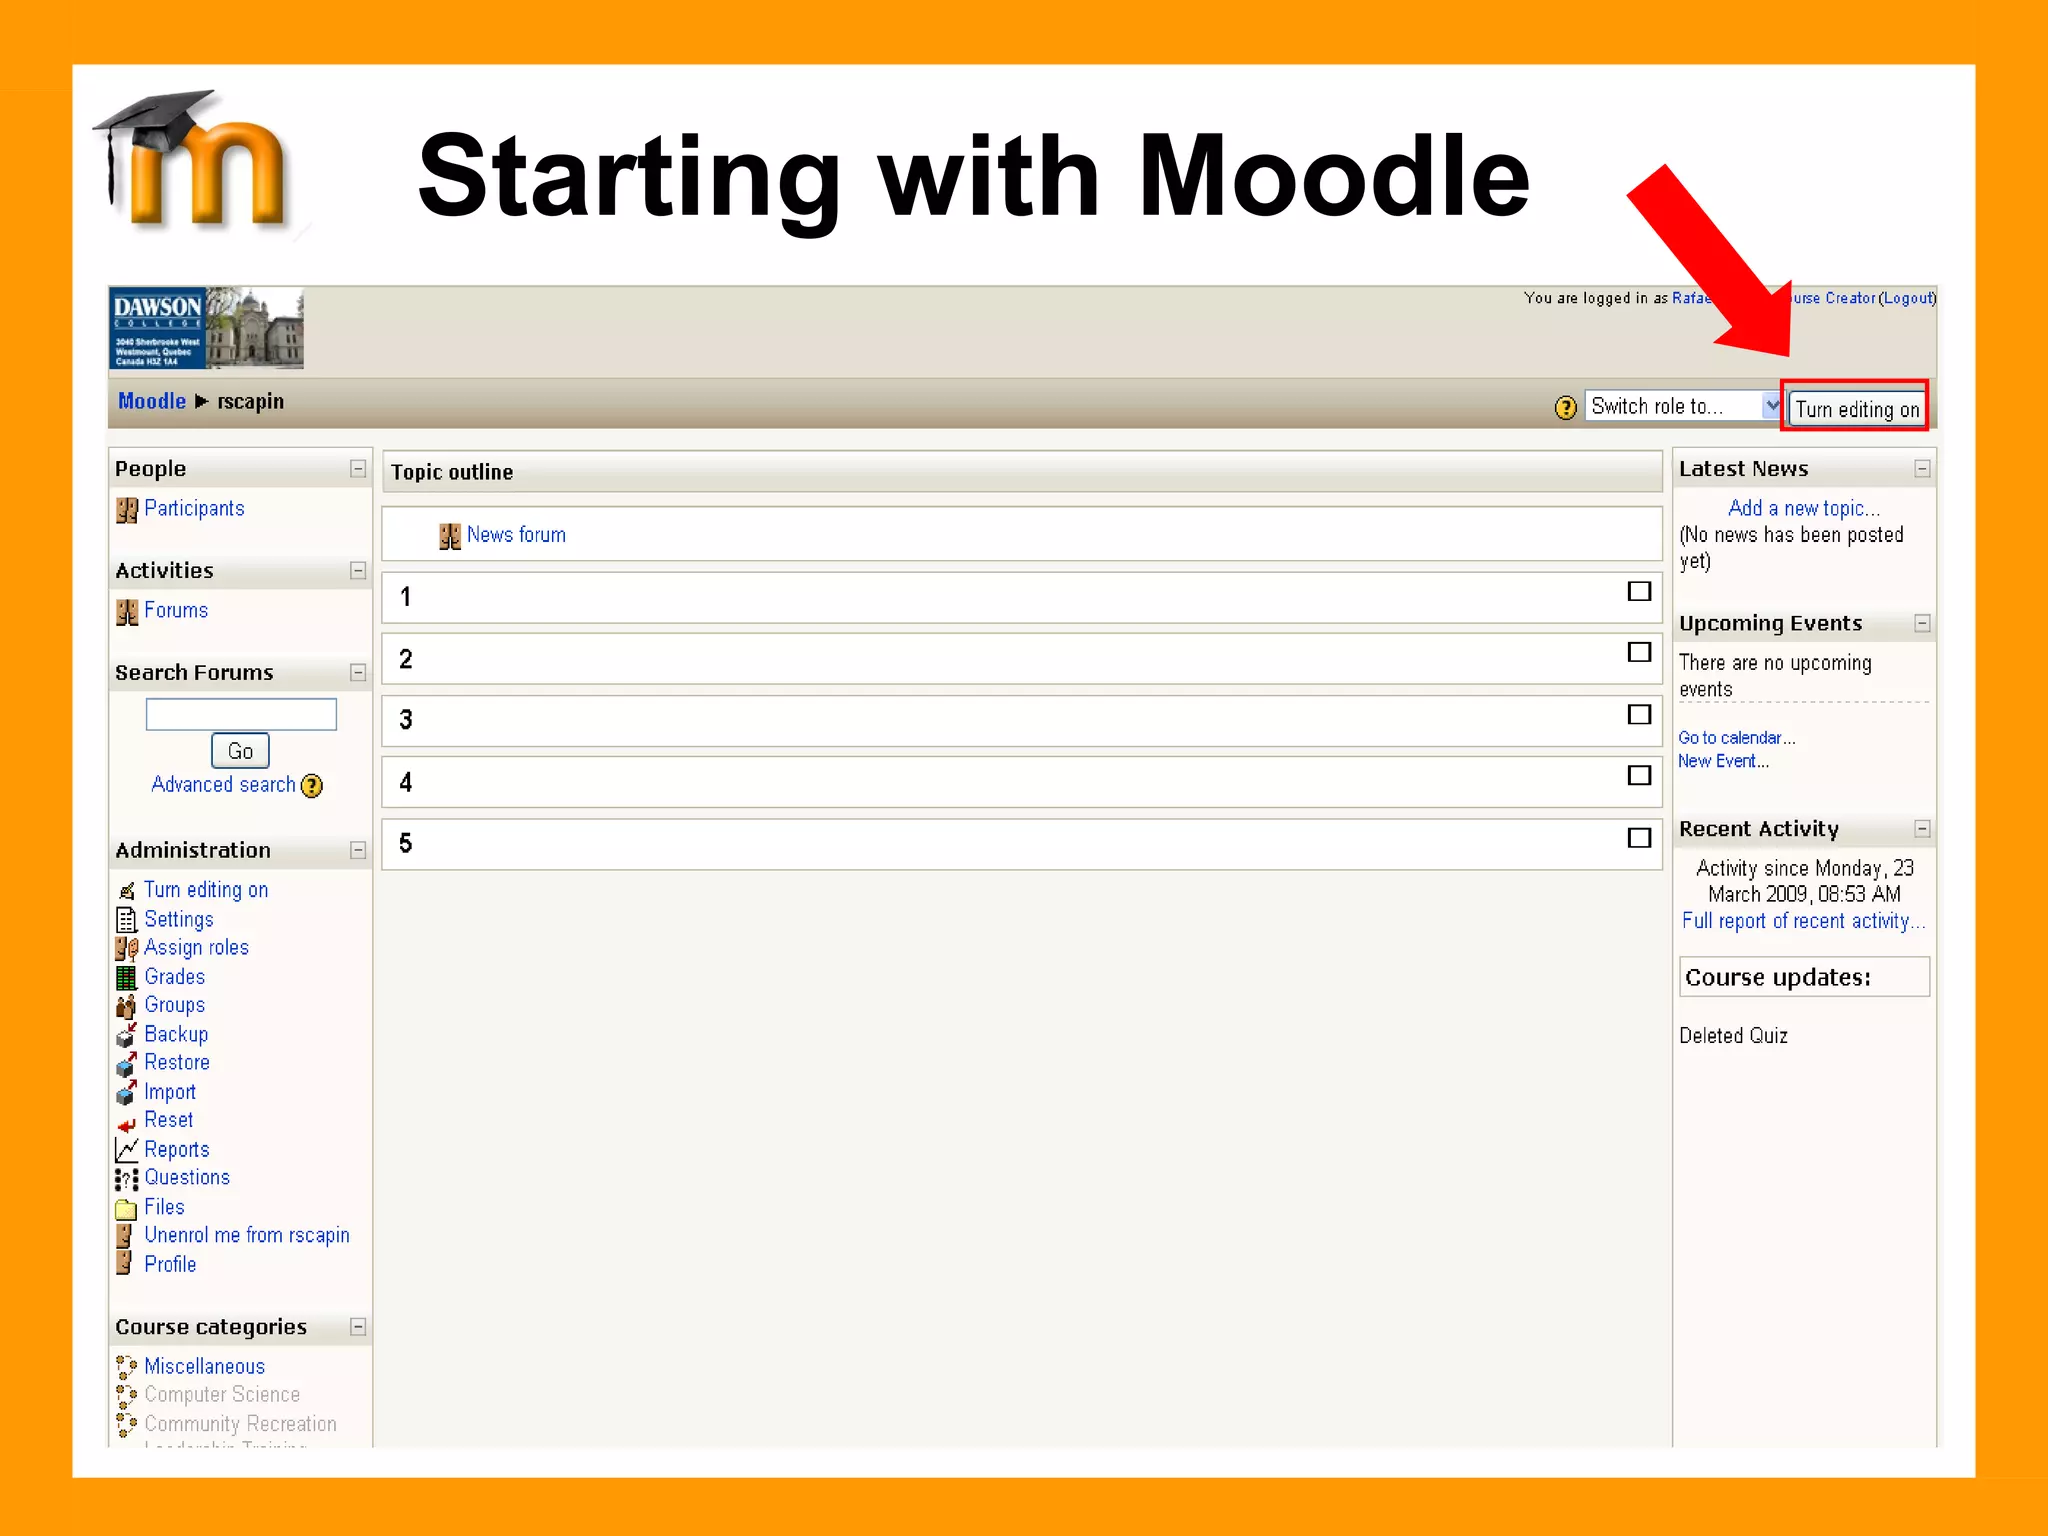This screenshot has height=1536, width=2048.
Task: Click the Settings page icon
Action: (127, 920)
